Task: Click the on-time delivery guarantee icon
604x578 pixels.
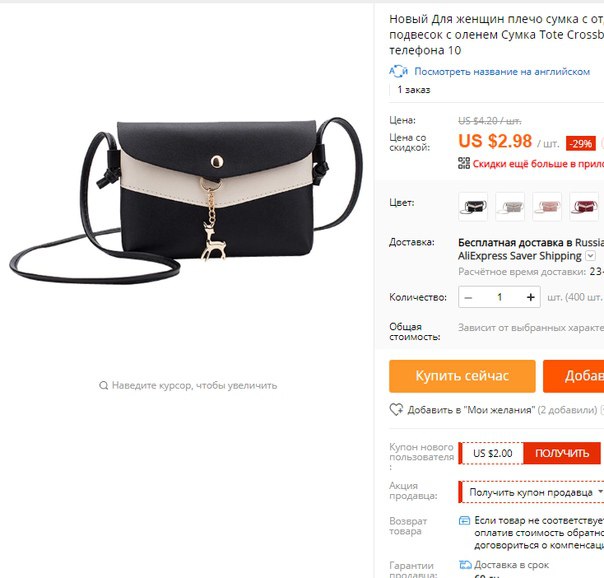Action: click(465, 565)
